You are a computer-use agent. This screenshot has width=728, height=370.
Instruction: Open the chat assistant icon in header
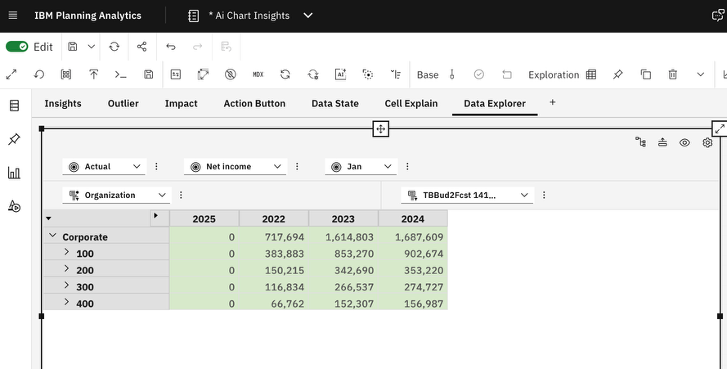pyautogui.click(x=718, y=15)
